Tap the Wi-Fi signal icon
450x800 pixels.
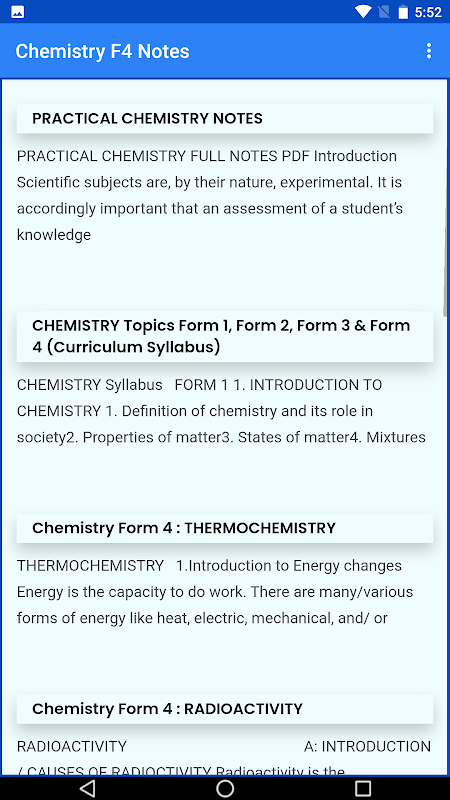(x=363, y=12)
